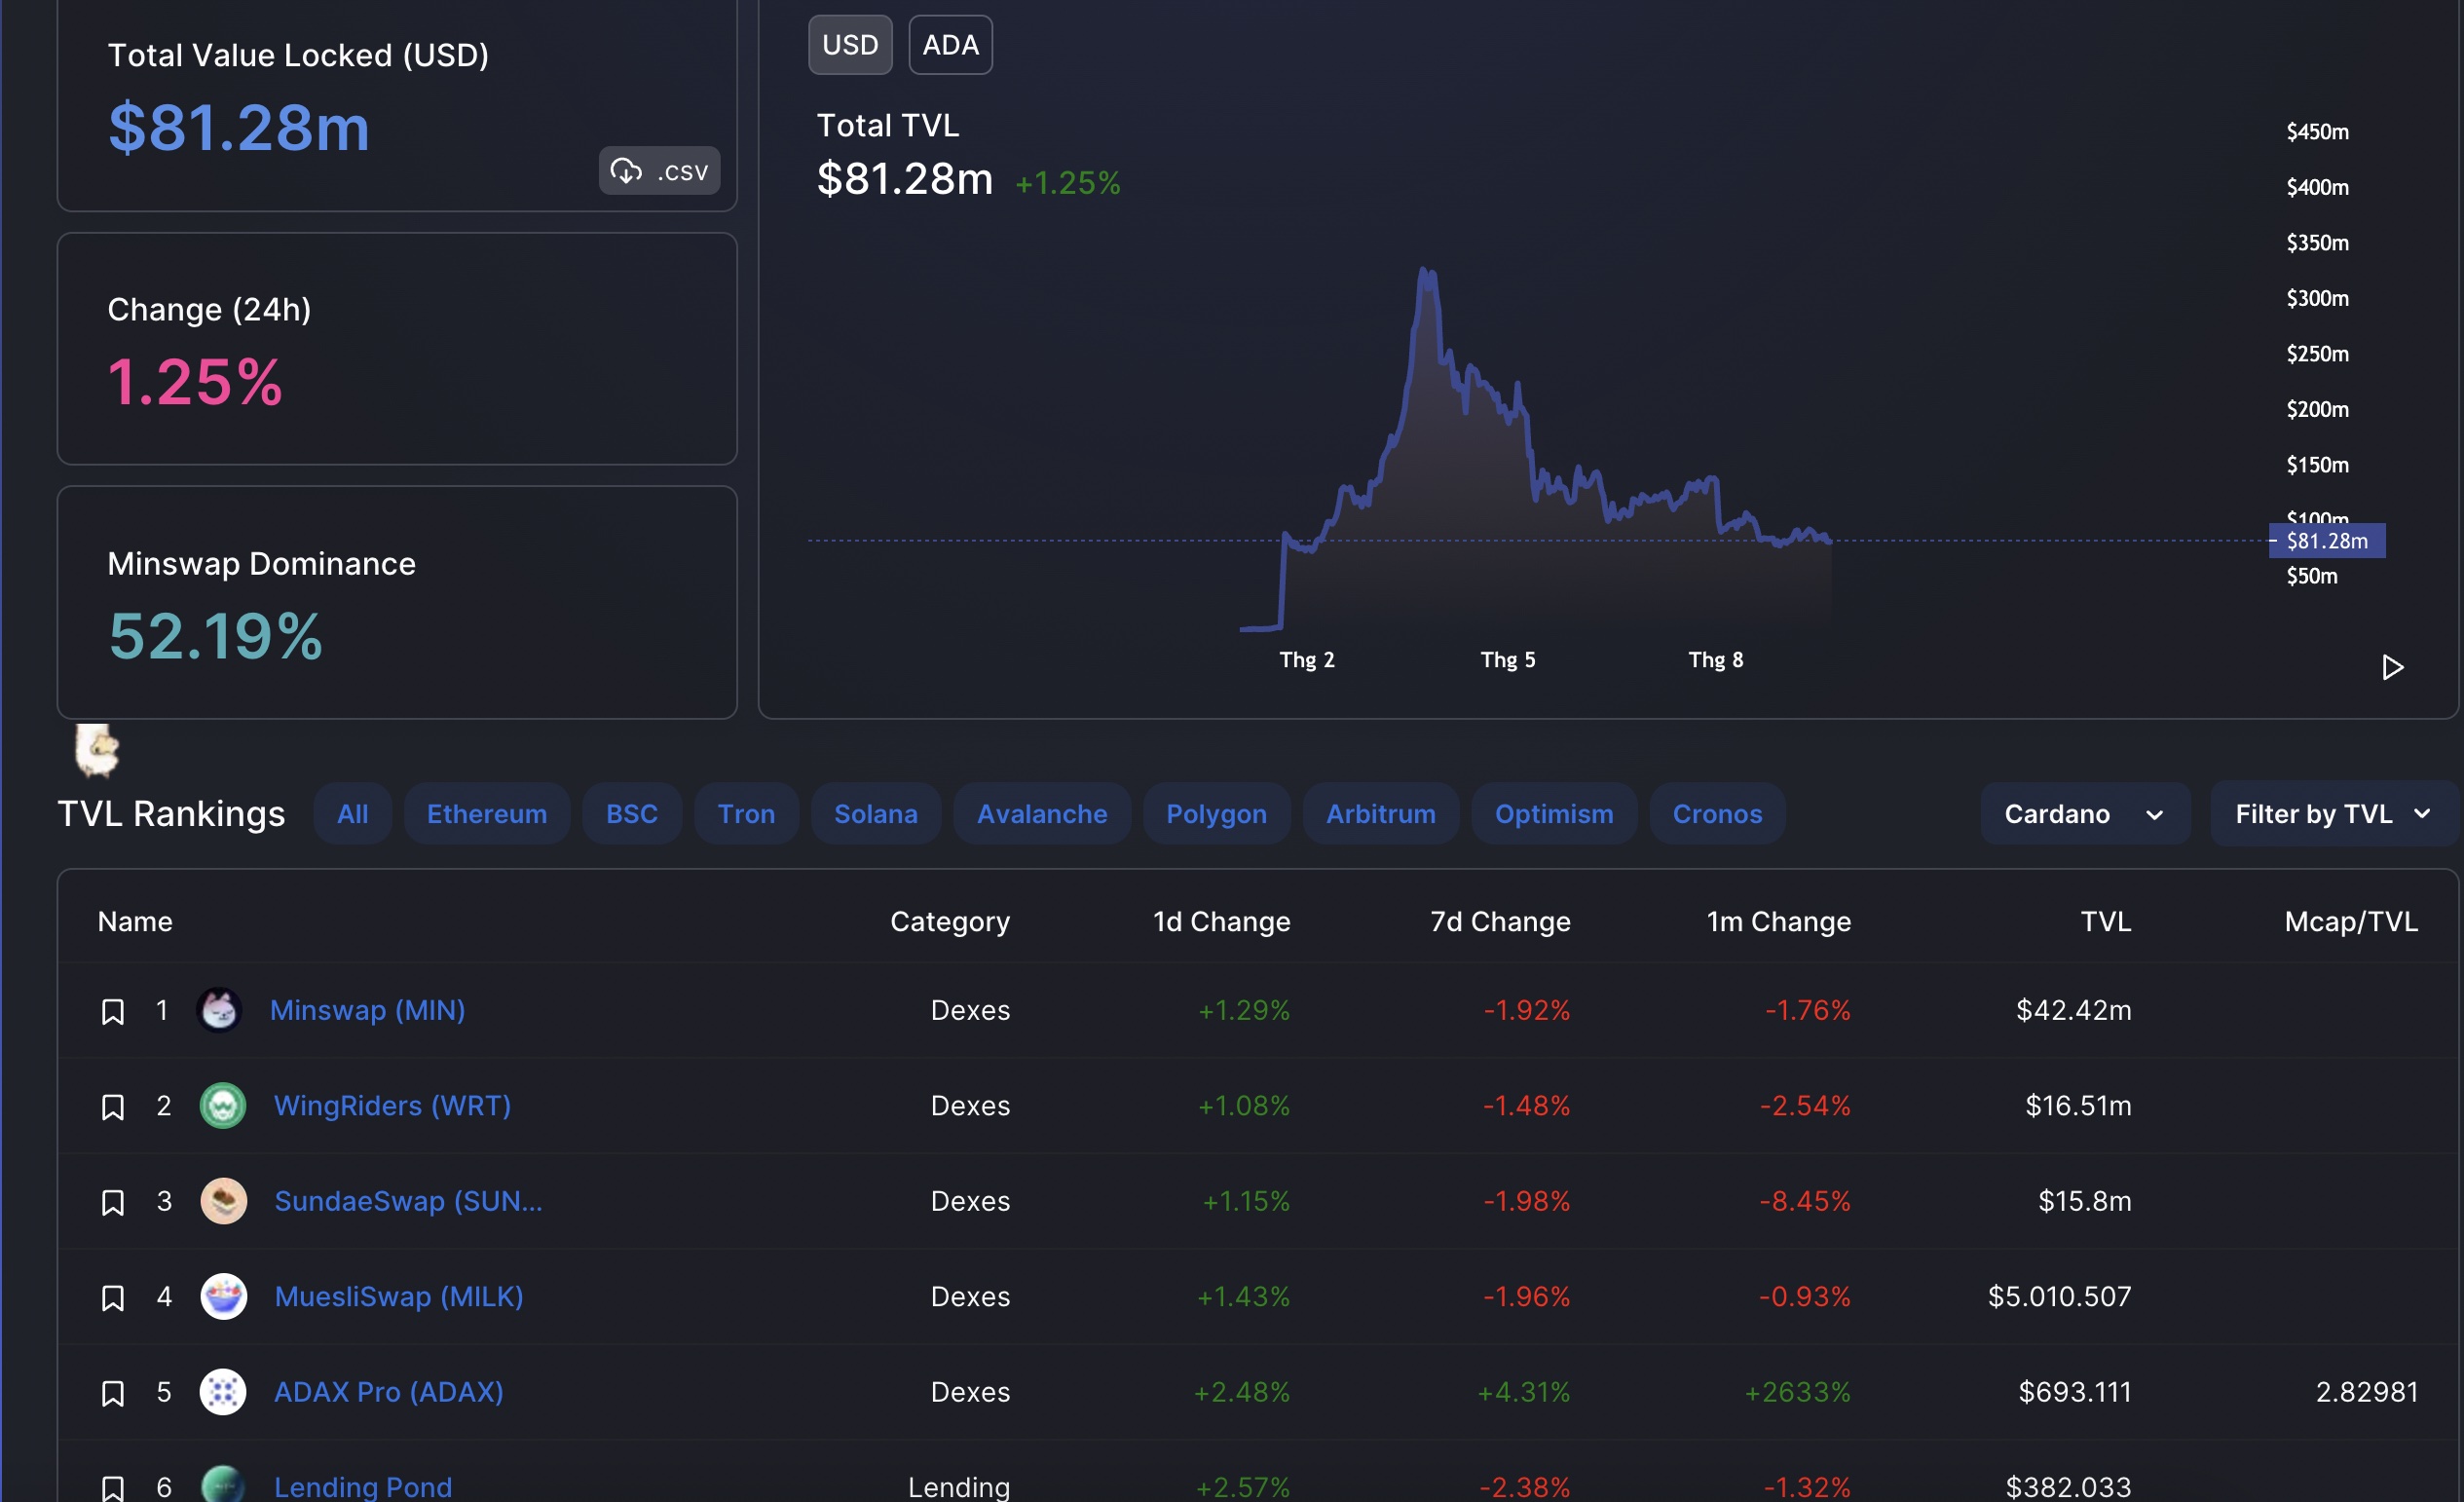The width and height of the screenshot is (2464, 1502).
Task: Click SundaeSwap TVL value $15.8m
Action: [2085, 1201]
